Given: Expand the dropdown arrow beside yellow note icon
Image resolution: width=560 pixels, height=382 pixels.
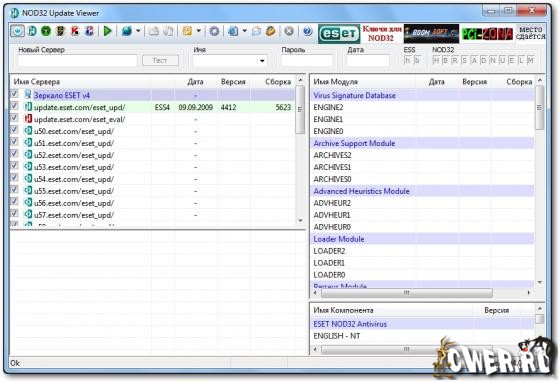Looking at the screenshot, I should pyautogui.click(x=199, y=31).
